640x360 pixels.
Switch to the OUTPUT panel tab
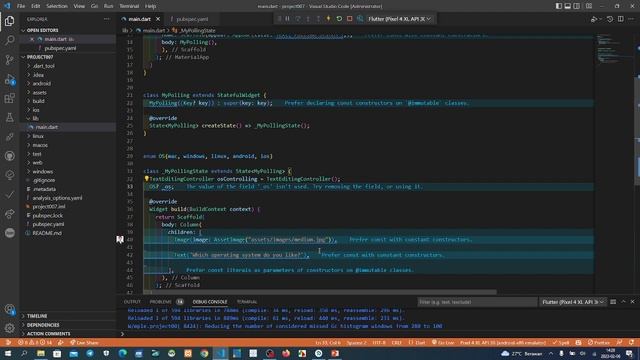coord(132,302)
